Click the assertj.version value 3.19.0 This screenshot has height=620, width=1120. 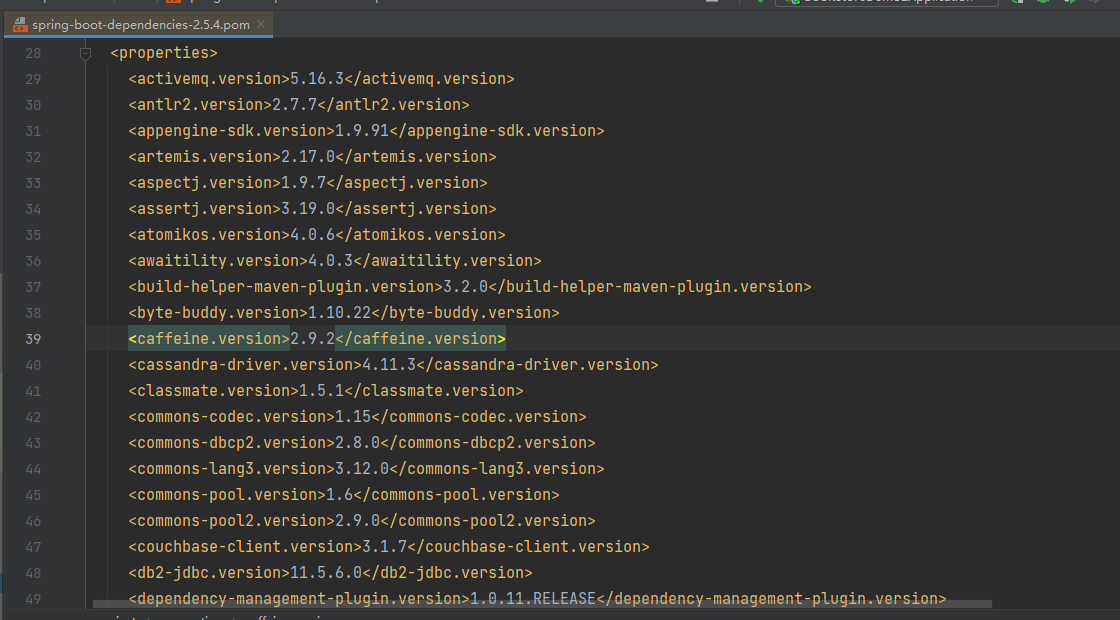click(x=308, y=209)
